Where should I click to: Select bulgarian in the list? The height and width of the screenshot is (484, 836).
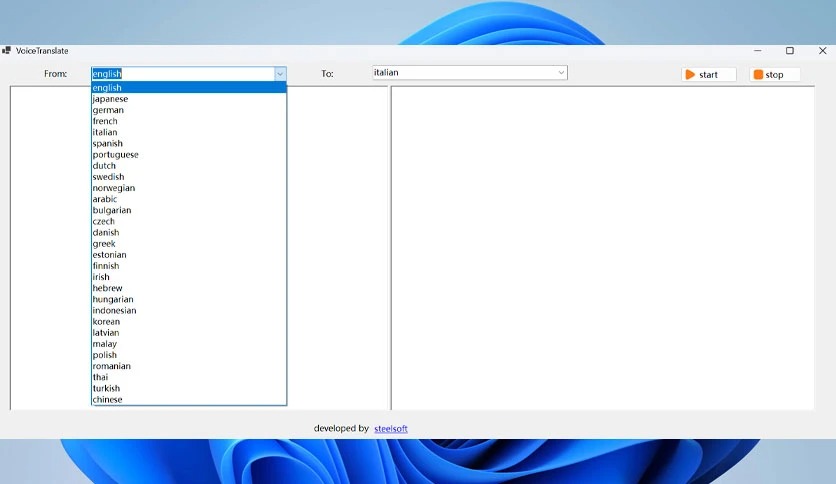[189, 210]
